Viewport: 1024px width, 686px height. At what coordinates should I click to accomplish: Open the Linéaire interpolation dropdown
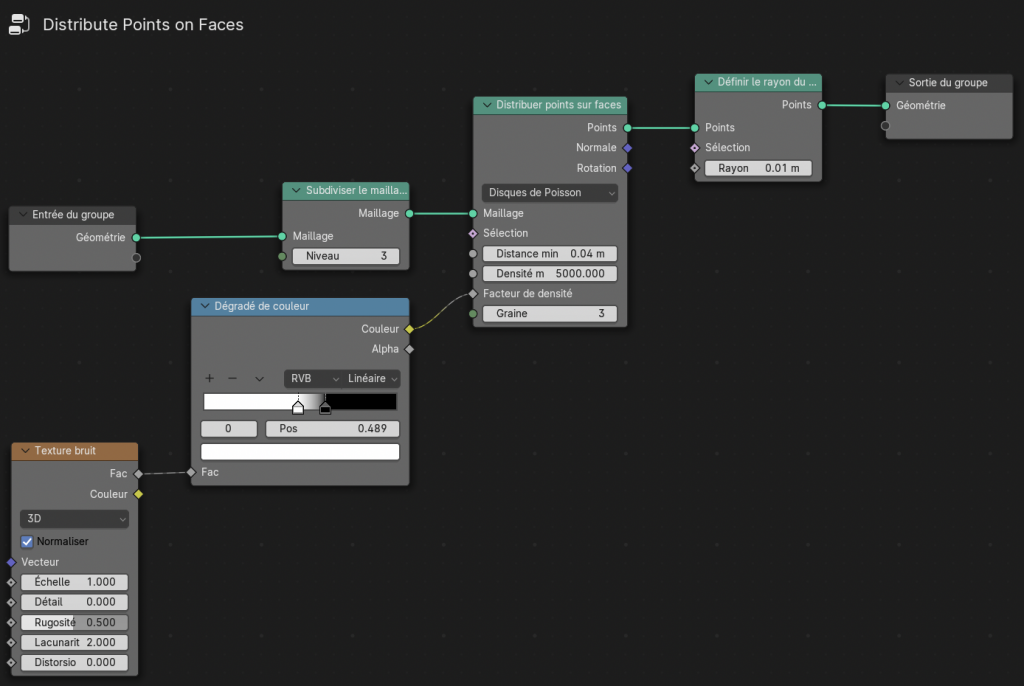[372, 379]
